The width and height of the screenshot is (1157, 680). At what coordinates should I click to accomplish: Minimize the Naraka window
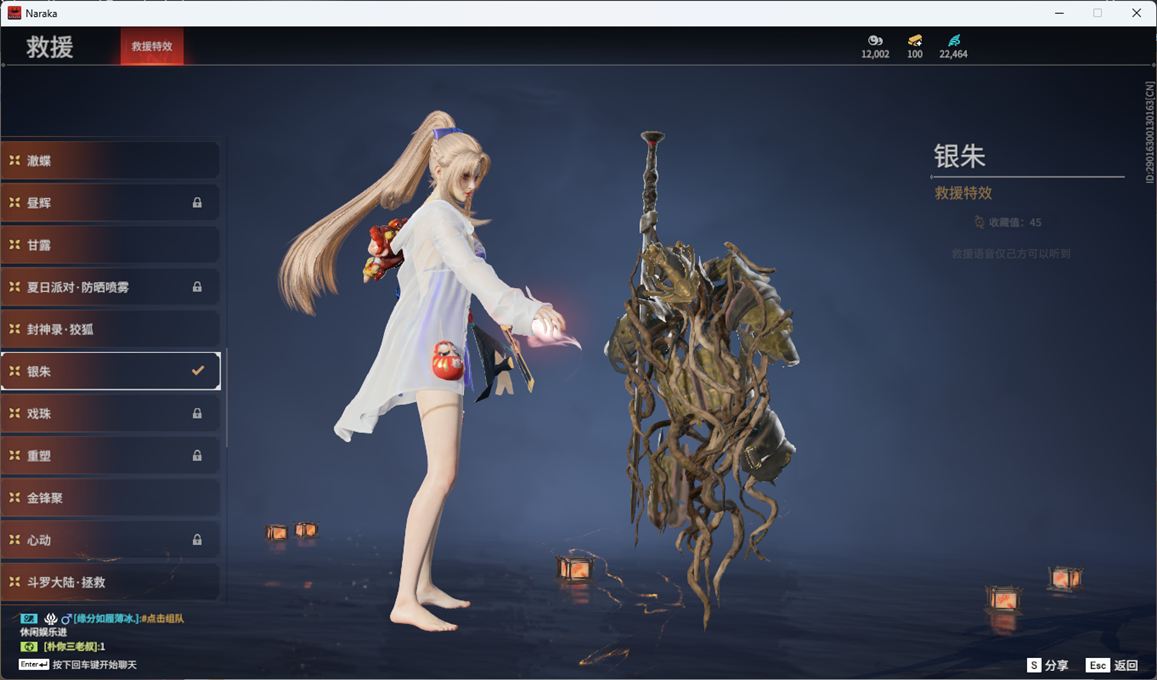(1060, 13)
